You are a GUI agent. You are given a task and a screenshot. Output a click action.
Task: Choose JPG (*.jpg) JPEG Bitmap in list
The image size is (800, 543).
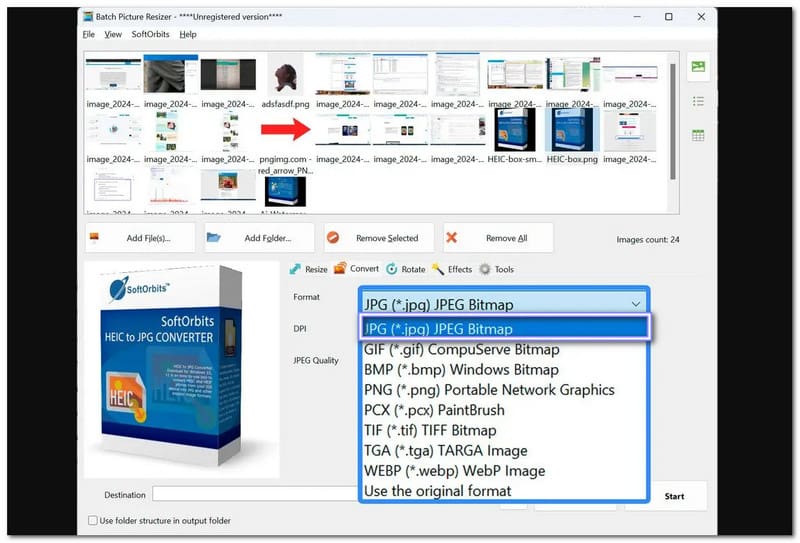pyautogui.click(x=504, y=328)
